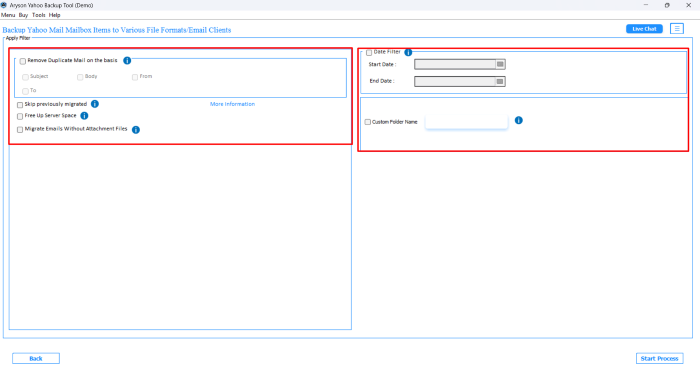Click info icon beside Custom Folder Name field
The width and height of the screenshot is (700, 372).
[518, 120]
